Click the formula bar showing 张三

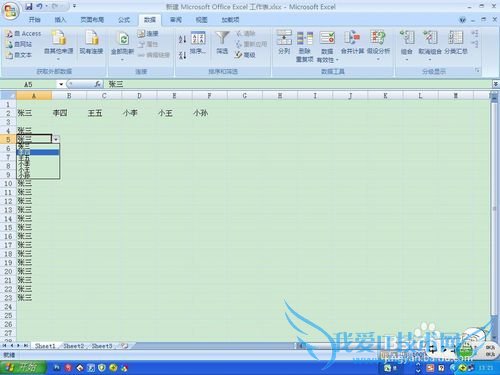point(298,84)
